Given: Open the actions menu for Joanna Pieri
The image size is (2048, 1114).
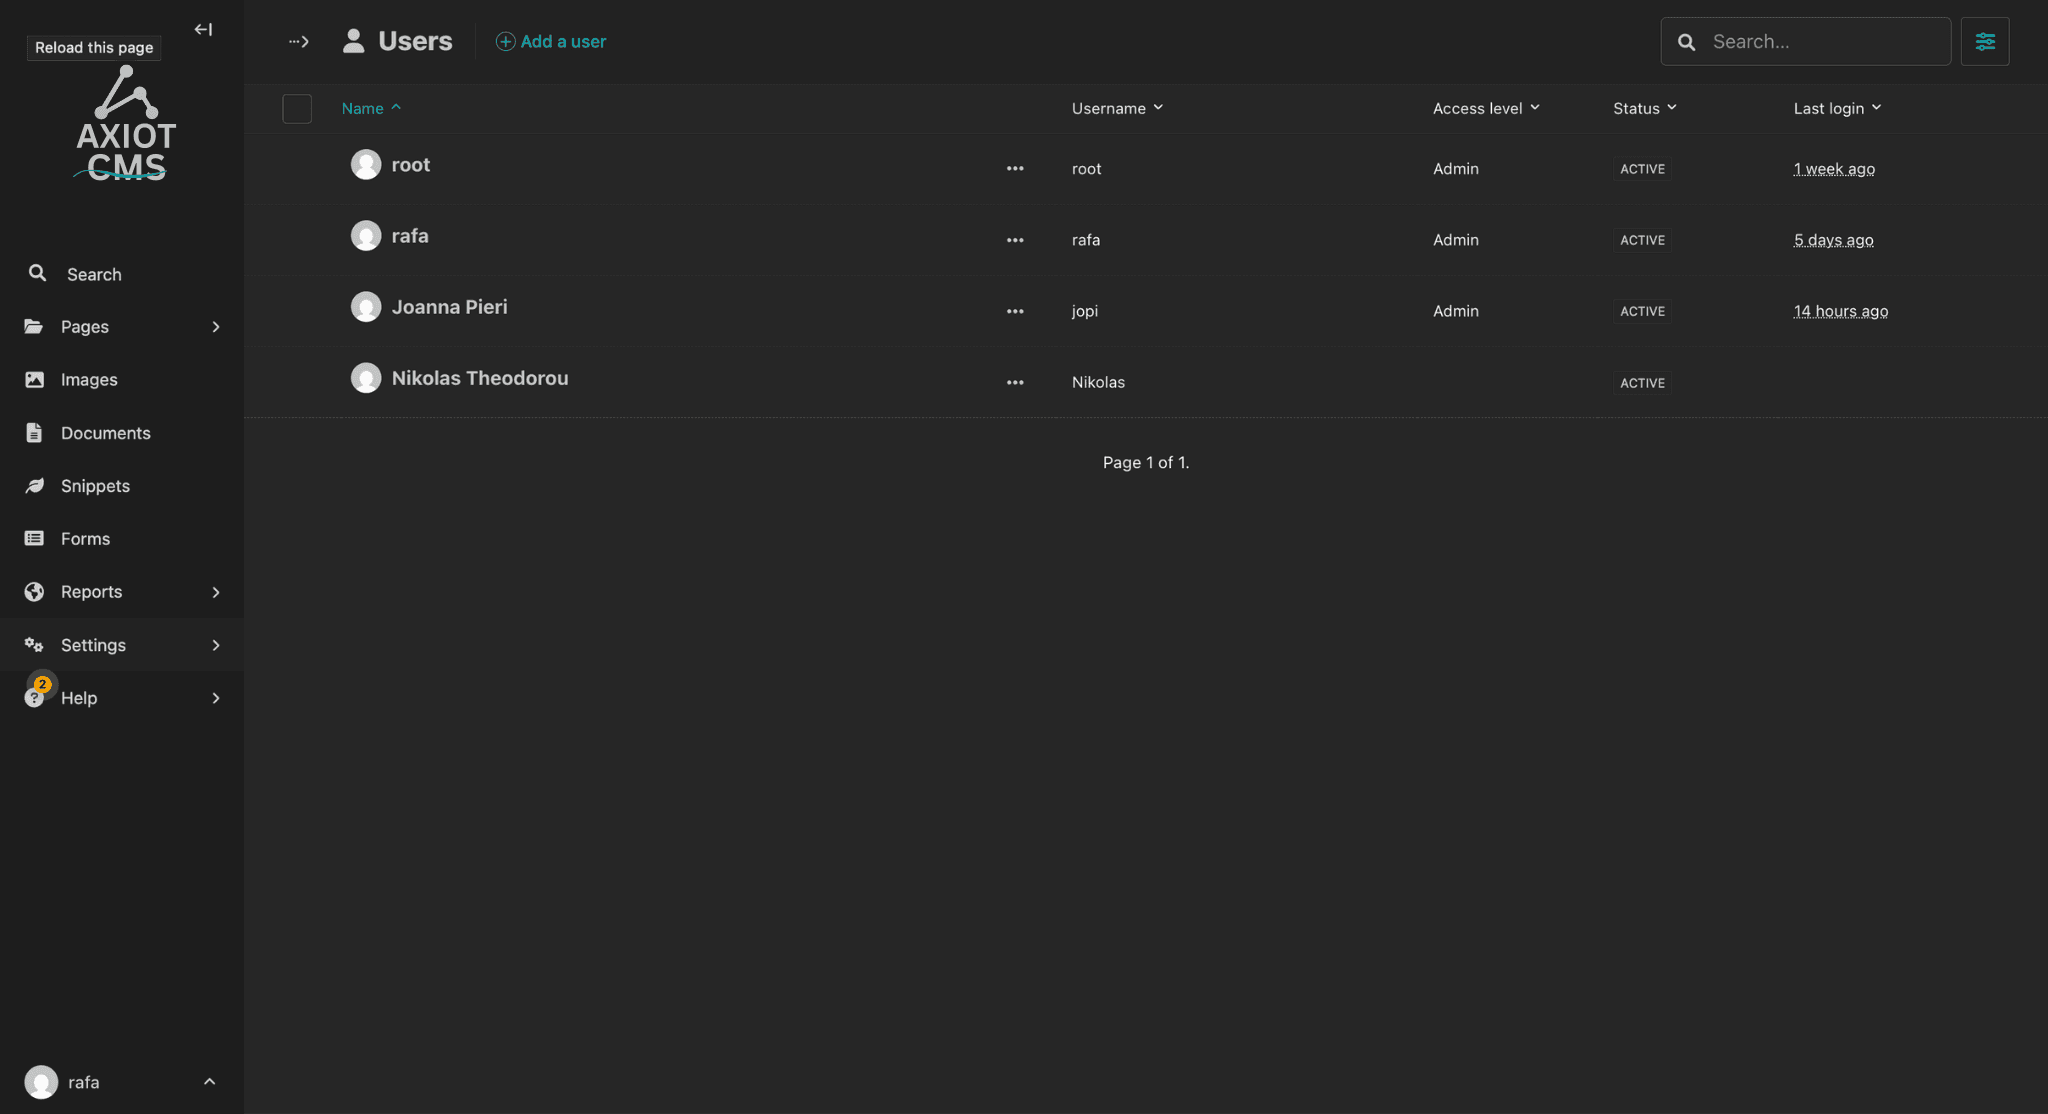Looking at the screenshot, I should point(1014,311).
